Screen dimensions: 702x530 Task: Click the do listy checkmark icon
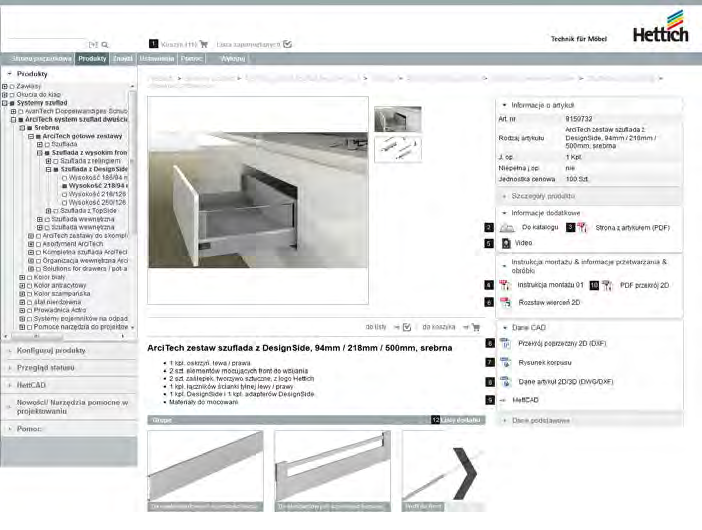[407, 327]
